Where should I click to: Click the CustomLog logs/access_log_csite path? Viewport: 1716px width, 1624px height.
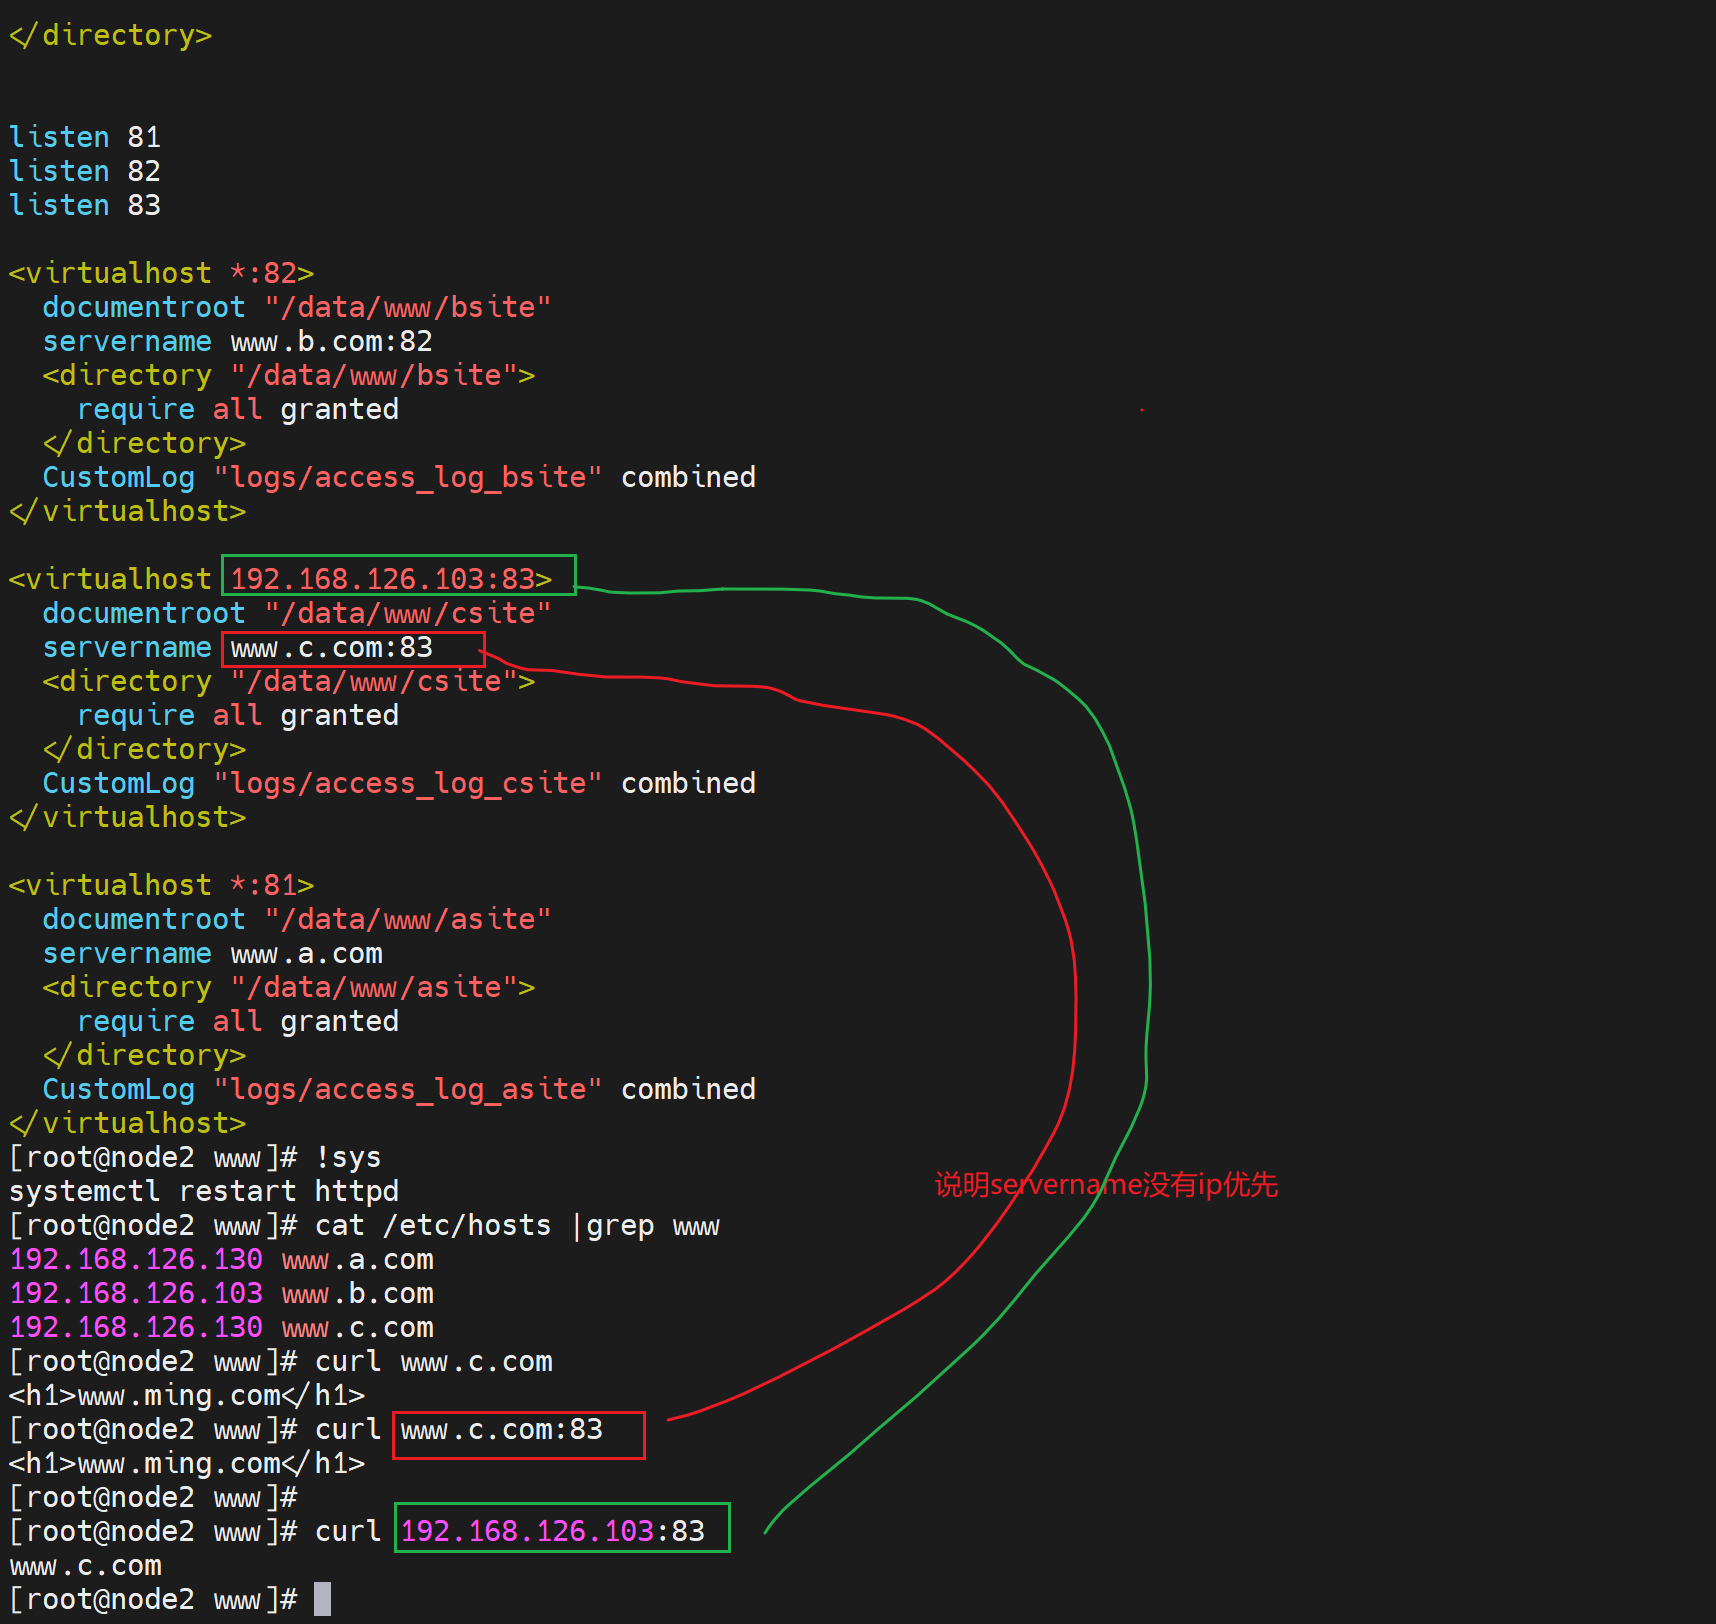pyautogui.click(x=408, y=783)
